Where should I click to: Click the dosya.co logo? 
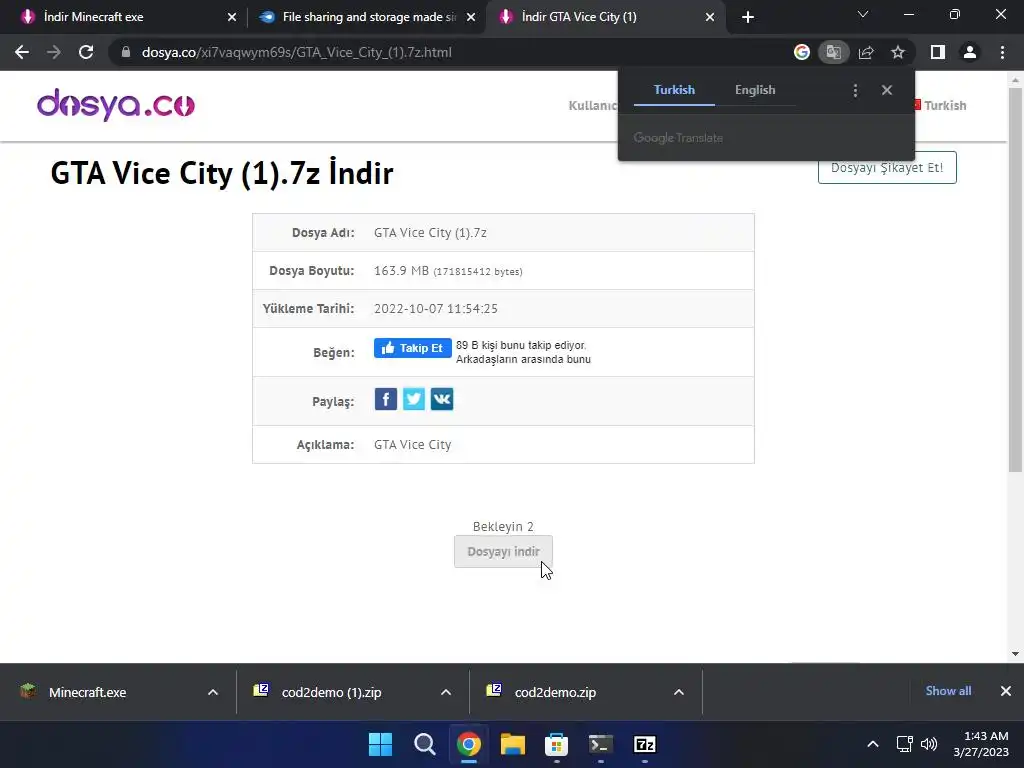pos(116,104)
